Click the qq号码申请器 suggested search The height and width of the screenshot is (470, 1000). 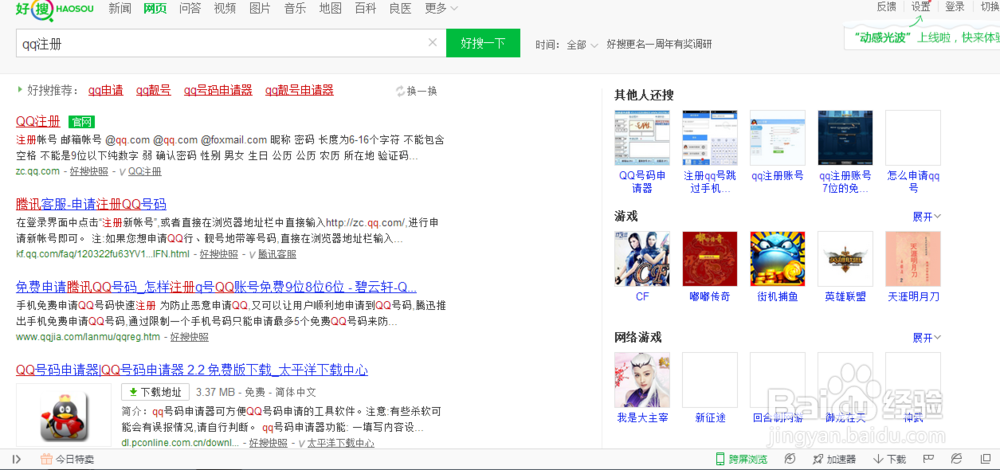pyautogui.click(x=218, y=91)
